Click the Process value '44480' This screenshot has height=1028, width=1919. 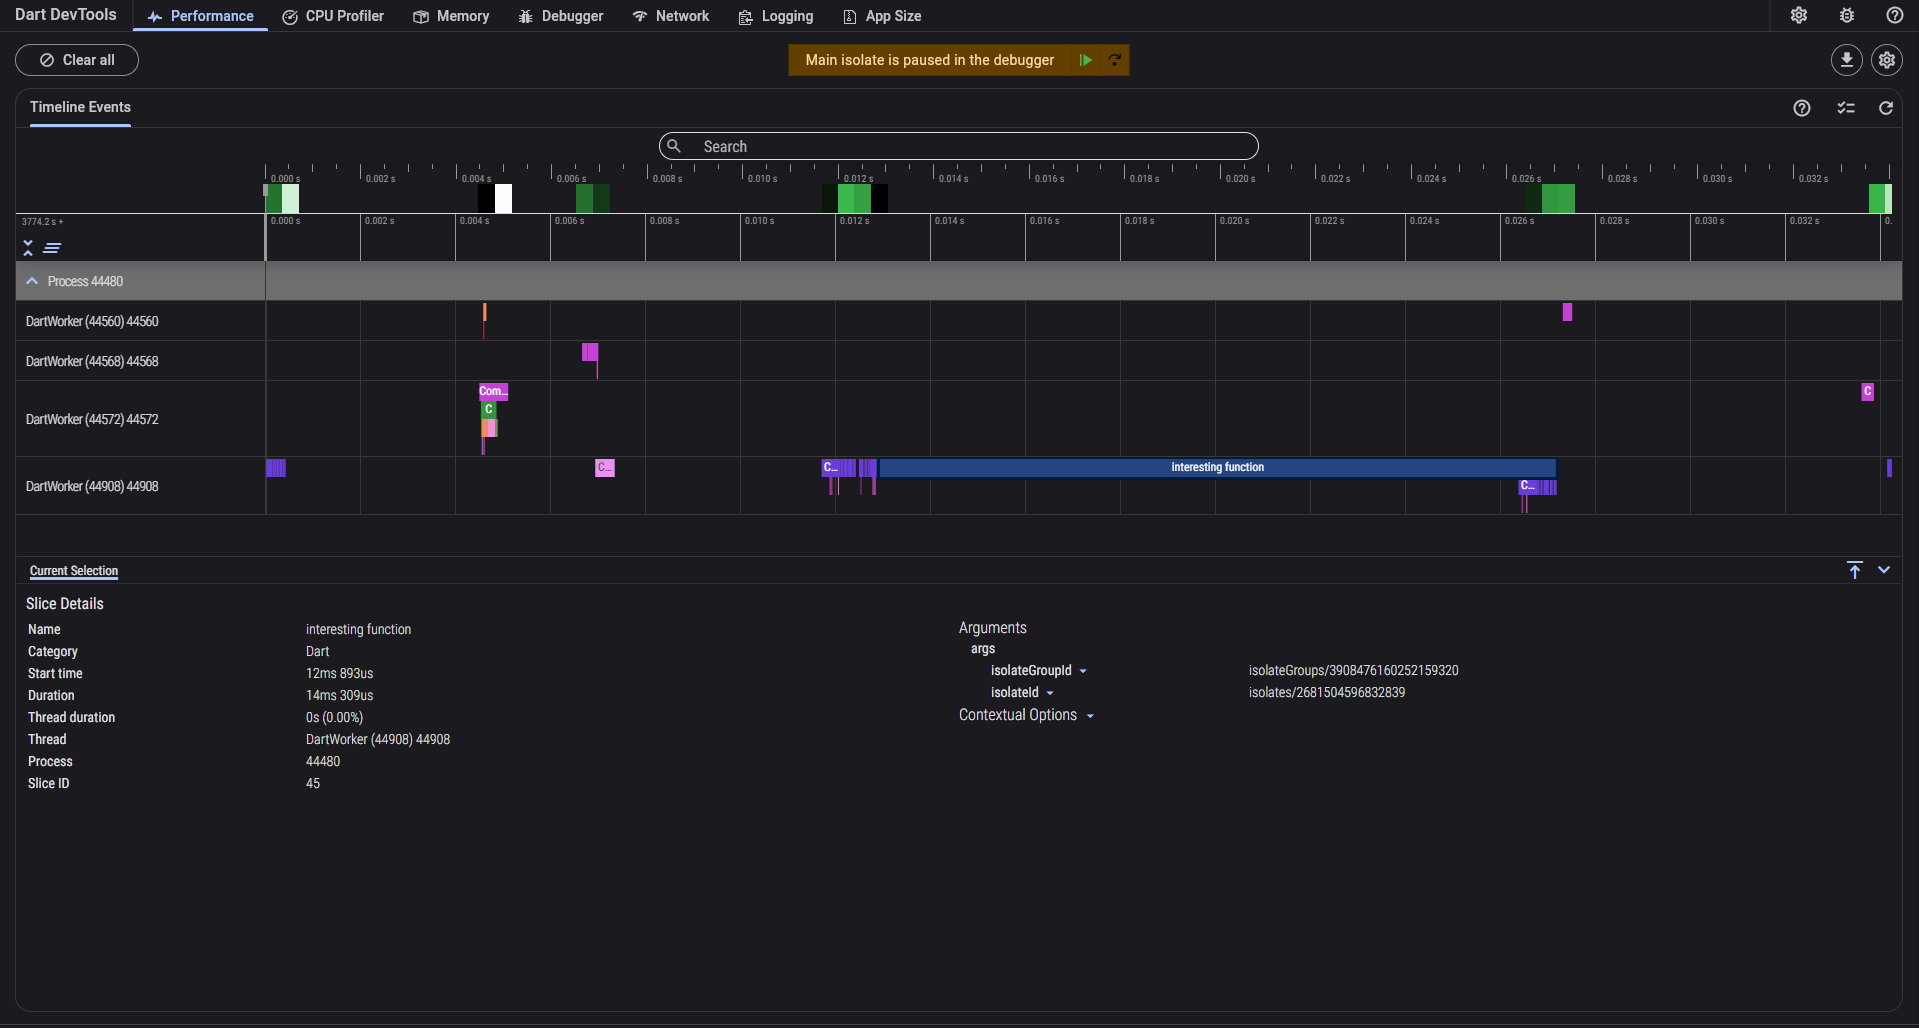tap(323, 761)
